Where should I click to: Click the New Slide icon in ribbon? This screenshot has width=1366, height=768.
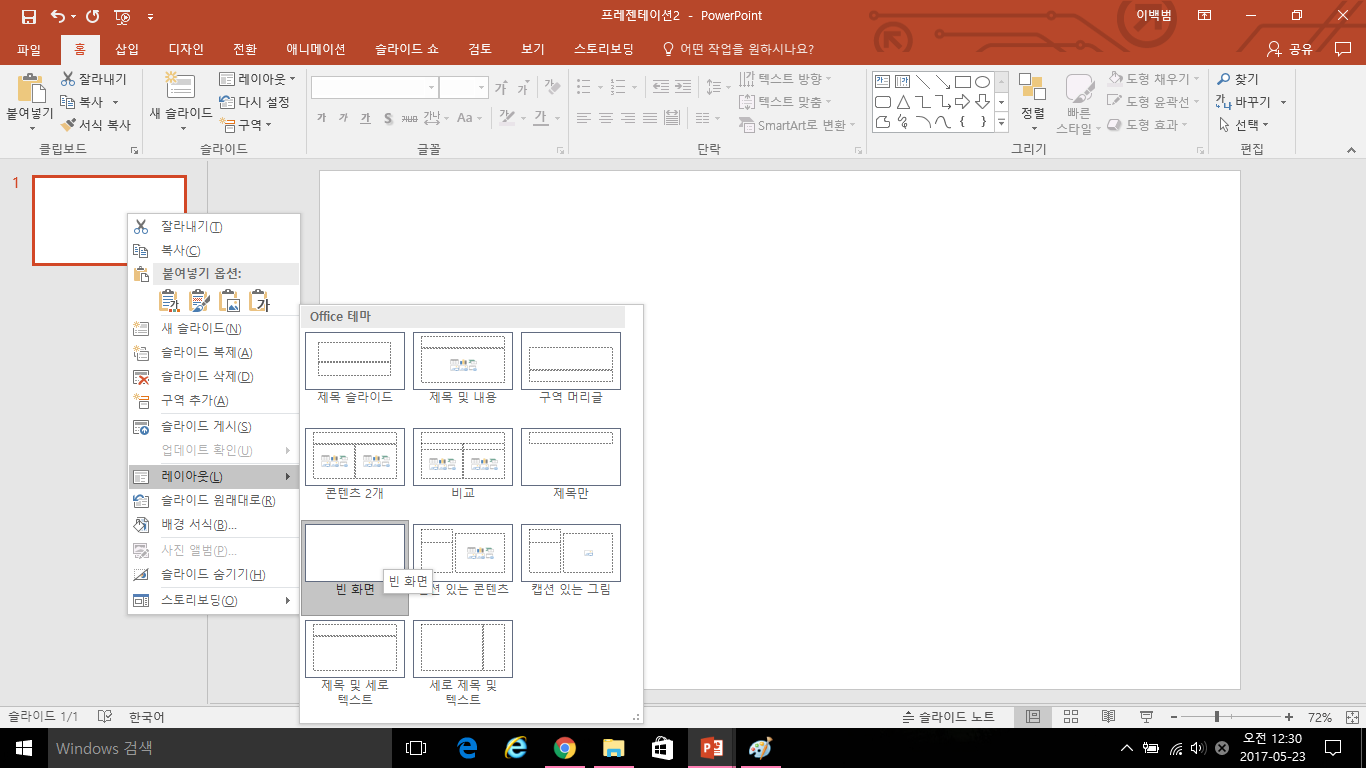pos(180,86)
